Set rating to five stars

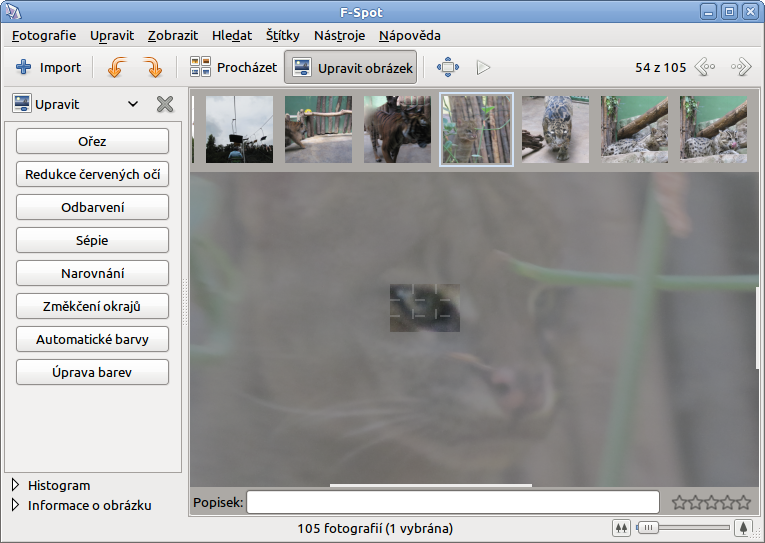click(x=744, y=502)
